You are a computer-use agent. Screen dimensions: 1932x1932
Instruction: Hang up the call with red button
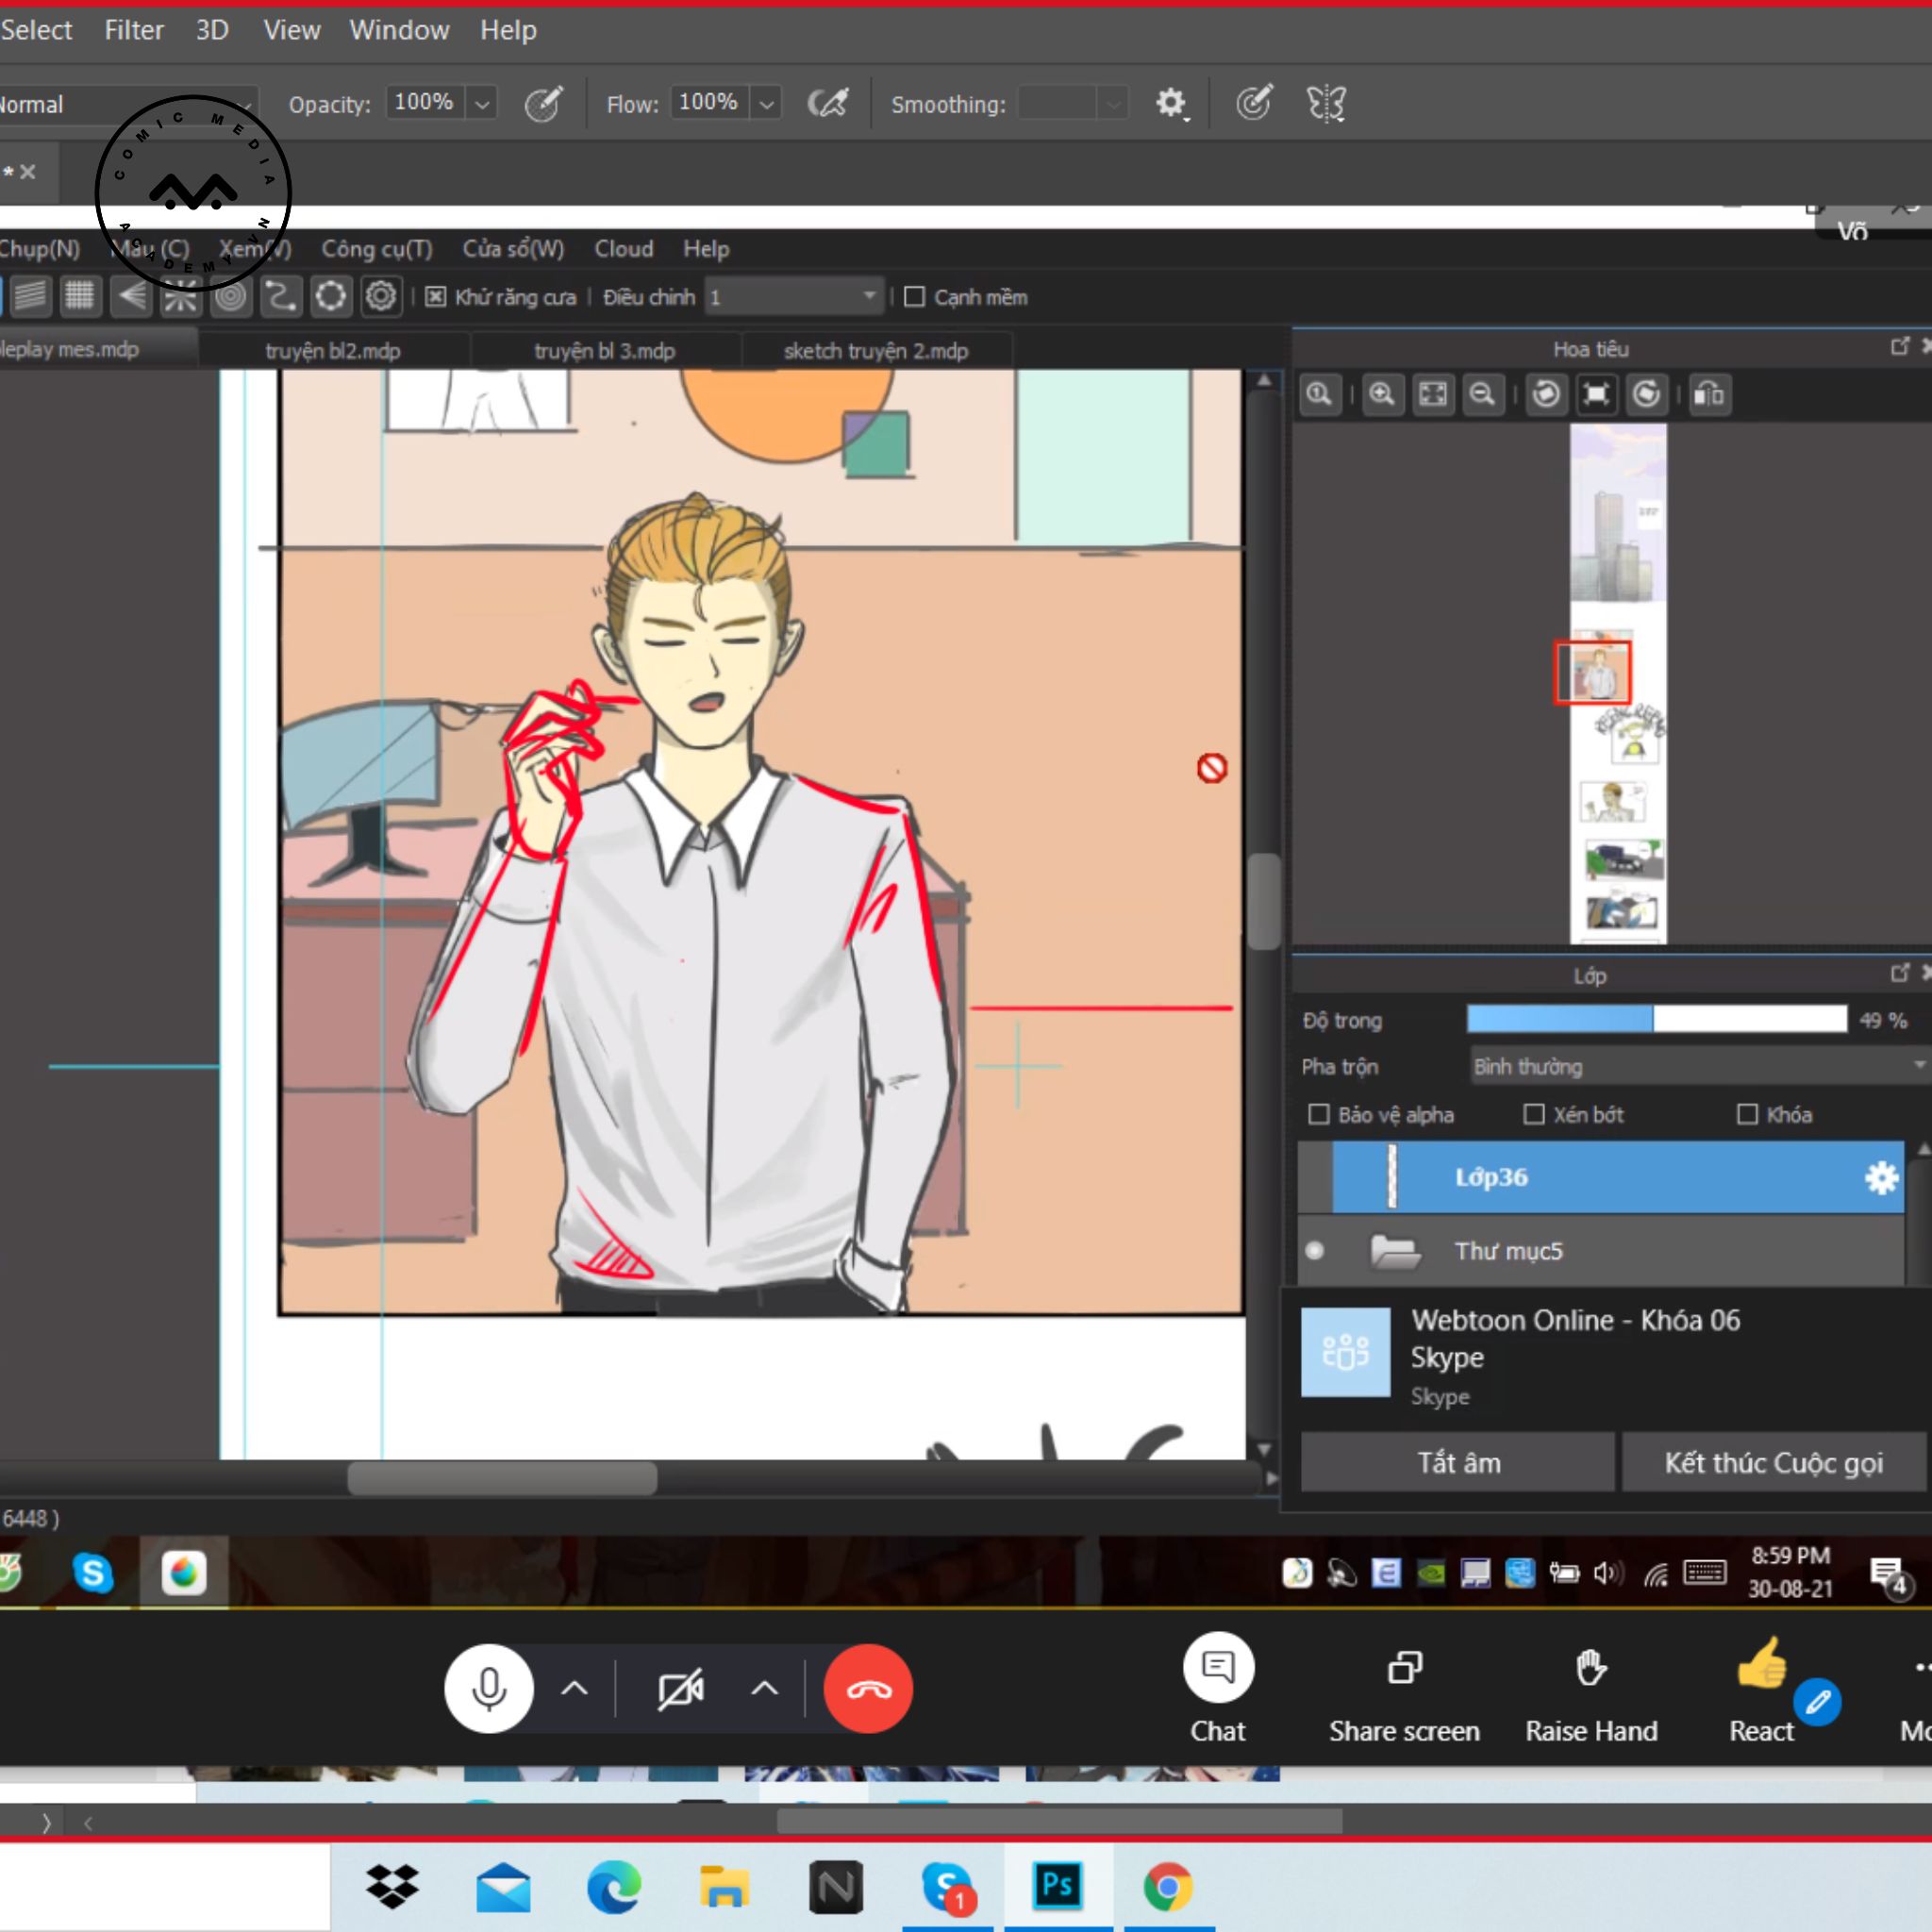[867, 1688]
